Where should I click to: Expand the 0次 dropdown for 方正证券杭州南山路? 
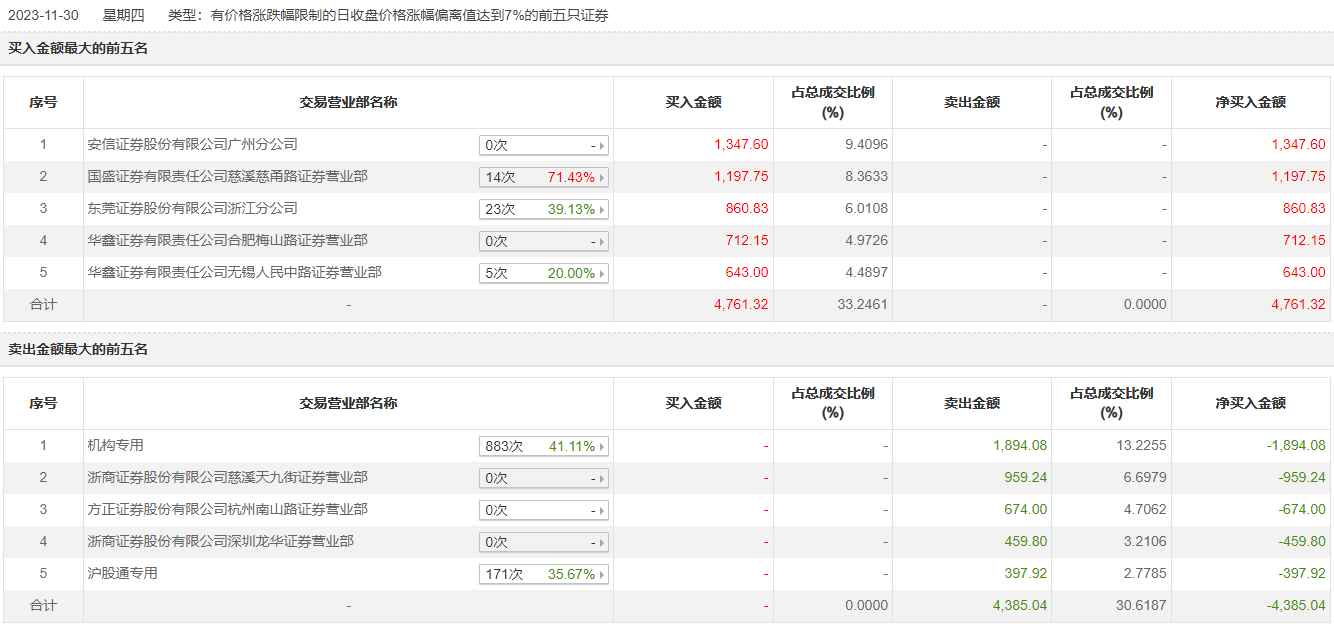pos(544,511)
